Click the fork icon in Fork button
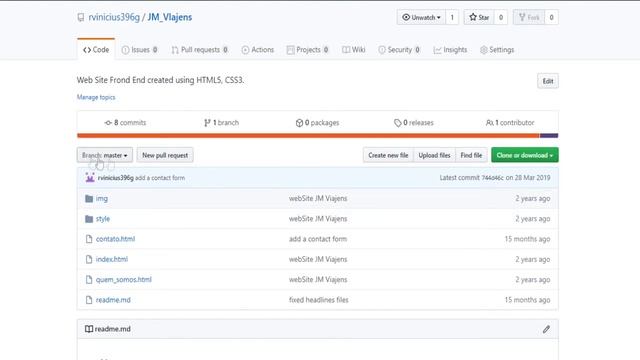This screenshot has width=640, height=360. click(522, 17)
